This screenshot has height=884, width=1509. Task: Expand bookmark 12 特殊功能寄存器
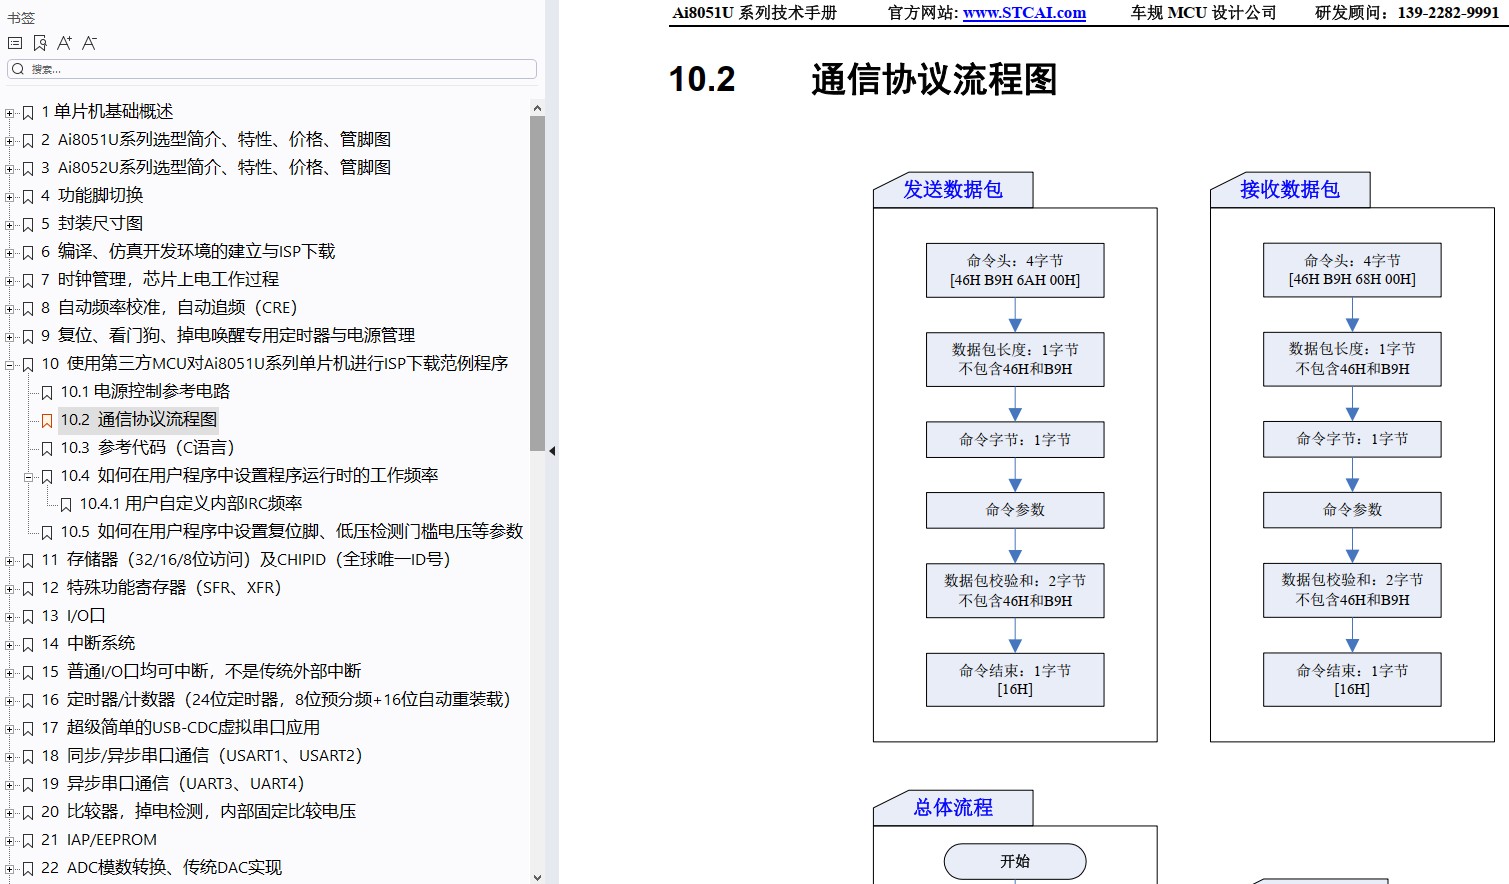pyautogui.click(x=10, y=589)
